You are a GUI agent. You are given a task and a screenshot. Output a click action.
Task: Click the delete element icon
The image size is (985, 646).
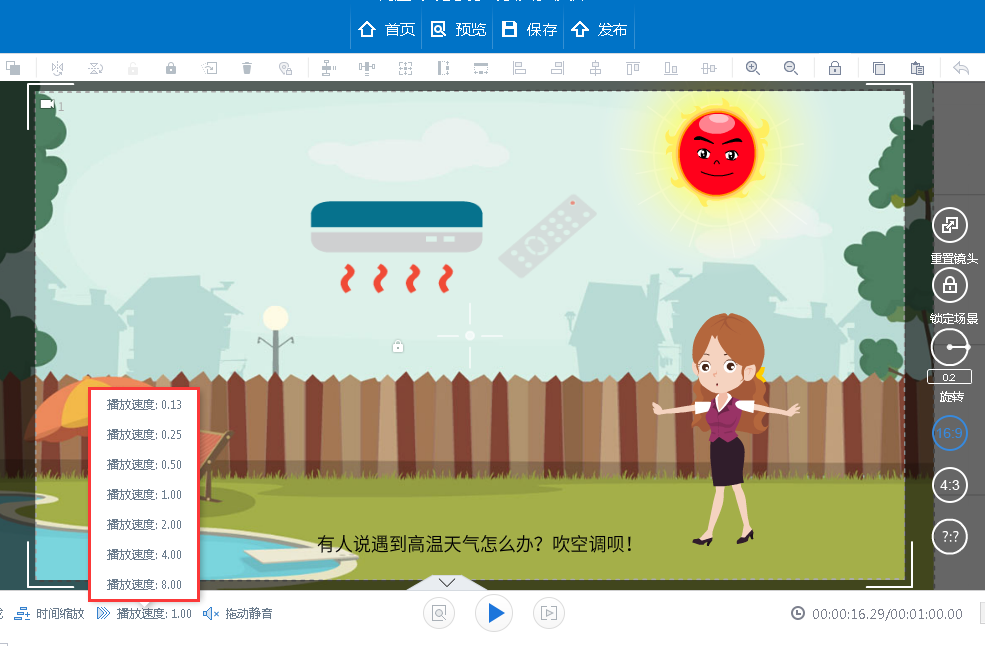tap(247, 68)
